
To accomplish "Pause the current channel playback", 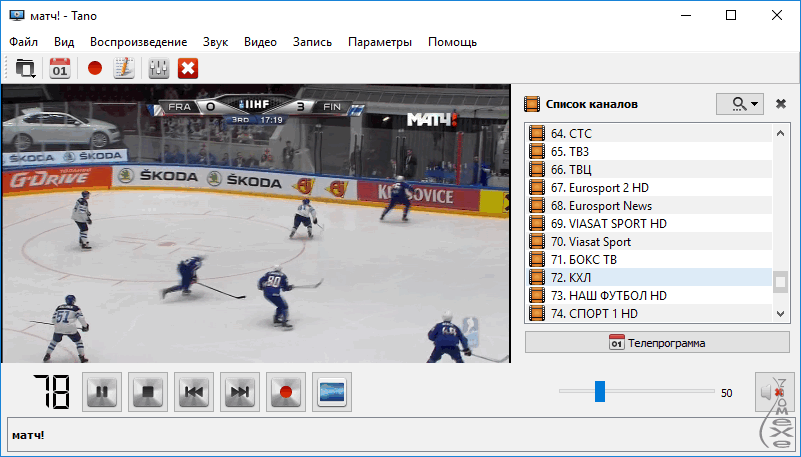I will coord(102,392).
